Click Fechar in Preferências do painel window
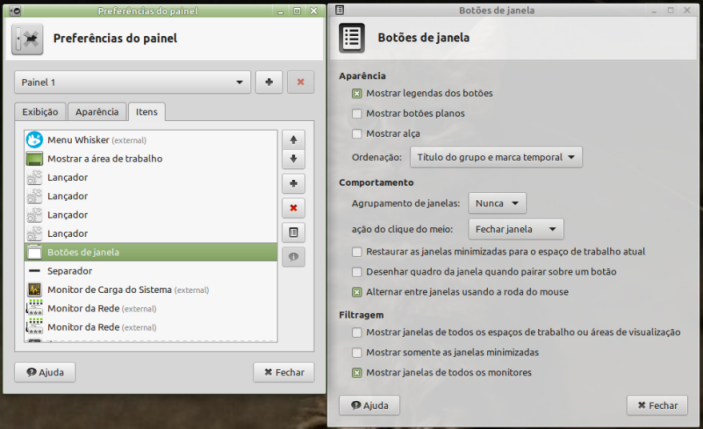This screenshot has width=703, height=429. tap(284, 373)
